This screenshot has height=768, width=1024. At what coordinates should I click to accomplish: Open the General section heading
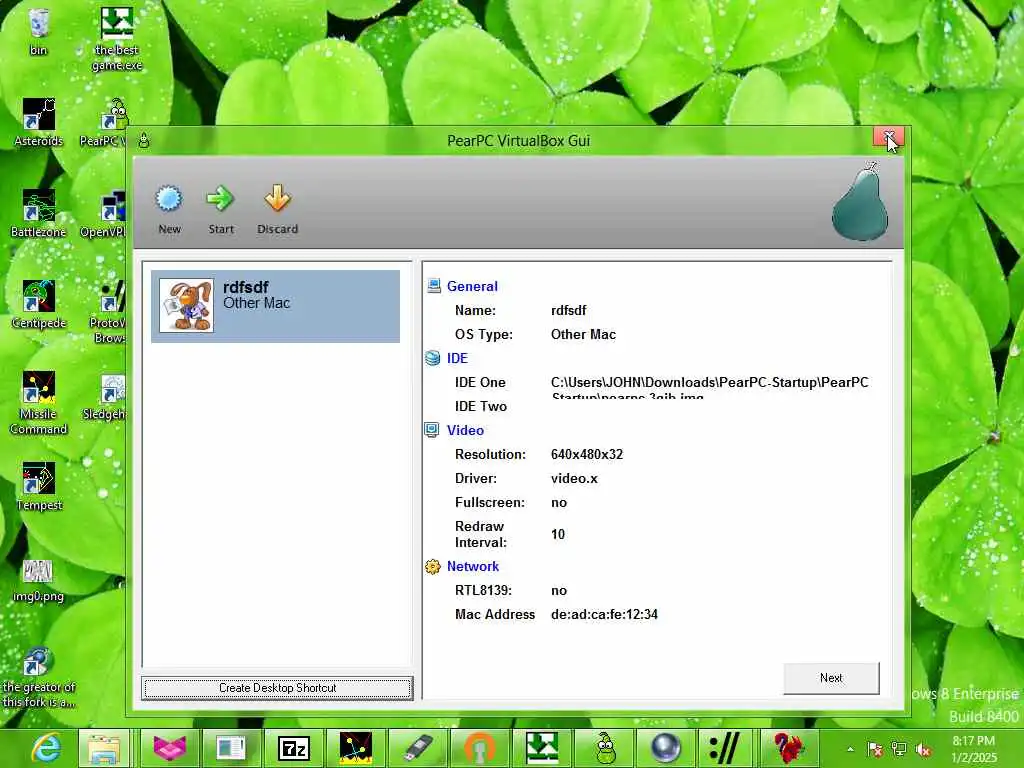(472, 286)
